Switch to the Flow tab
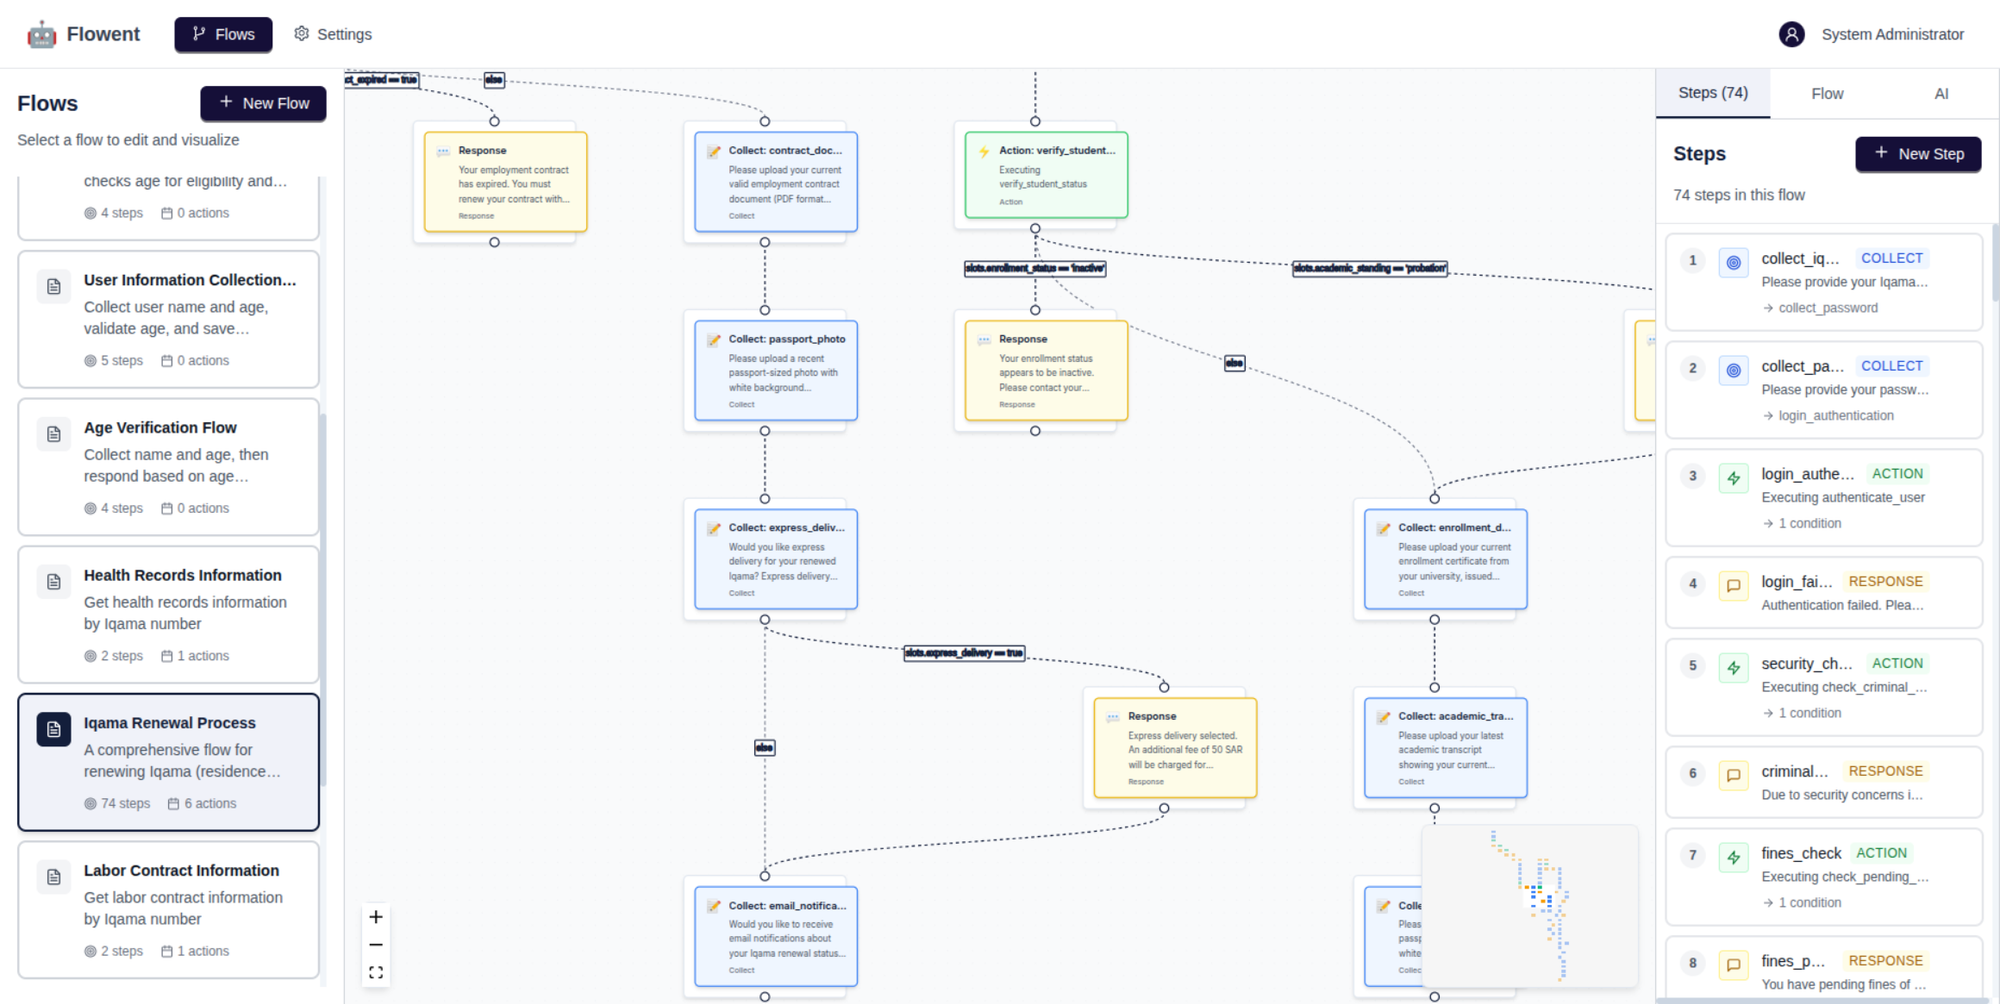The image size is (2000, 1004). (1826, 94)
